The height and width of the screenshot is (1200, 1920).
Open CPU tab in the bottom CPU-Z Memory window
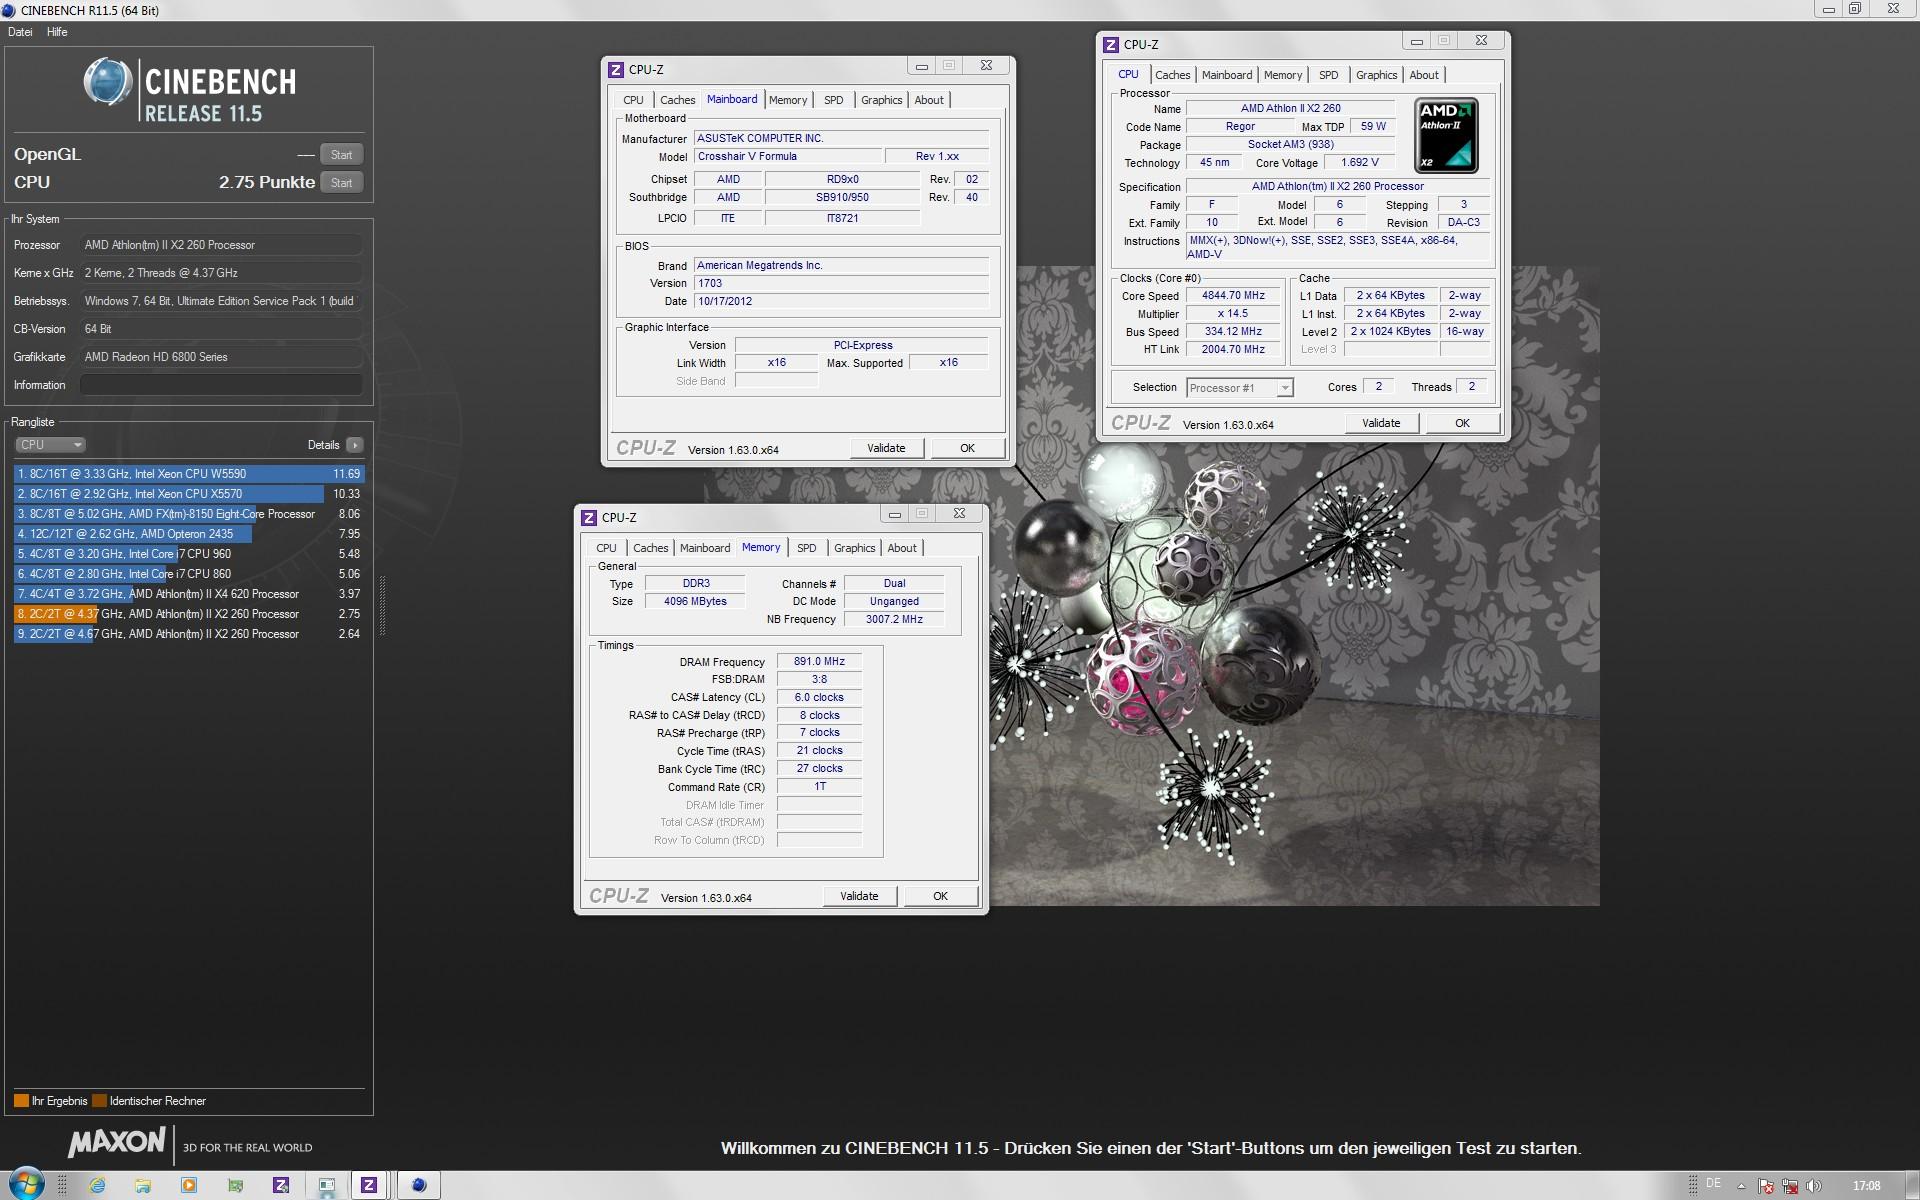coord(606,548)
